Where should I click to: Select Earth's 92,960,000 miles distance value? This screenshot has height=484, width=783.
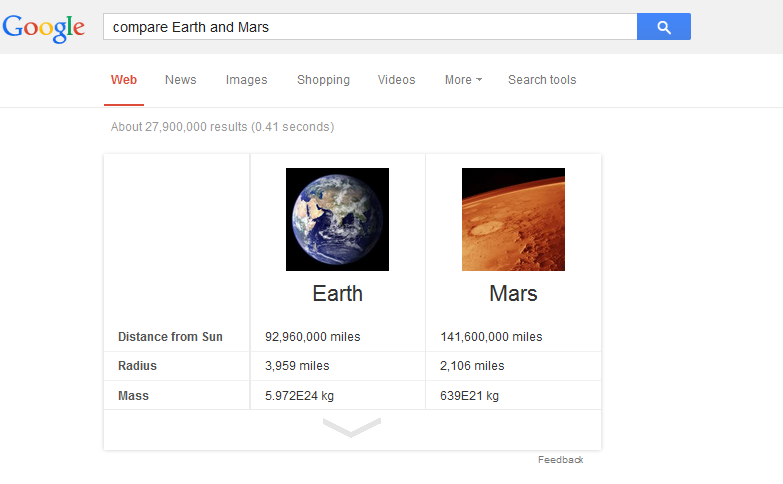click(x=313, y=337)
